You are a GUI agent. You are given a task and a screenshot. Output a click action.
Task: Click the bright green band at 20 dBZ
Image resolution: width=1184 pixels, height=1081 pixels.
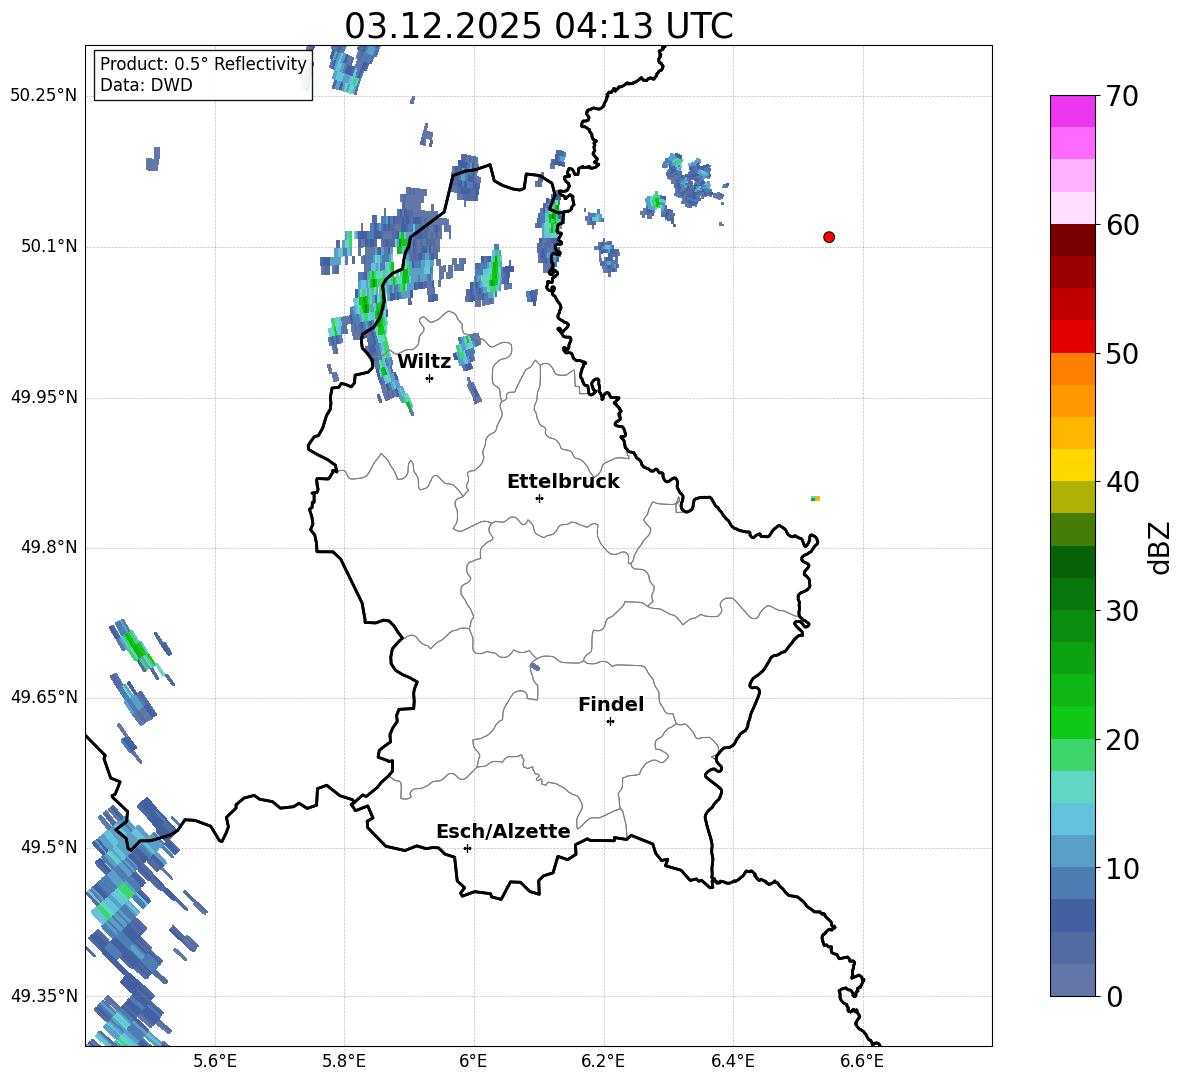tap(1072, 722)
